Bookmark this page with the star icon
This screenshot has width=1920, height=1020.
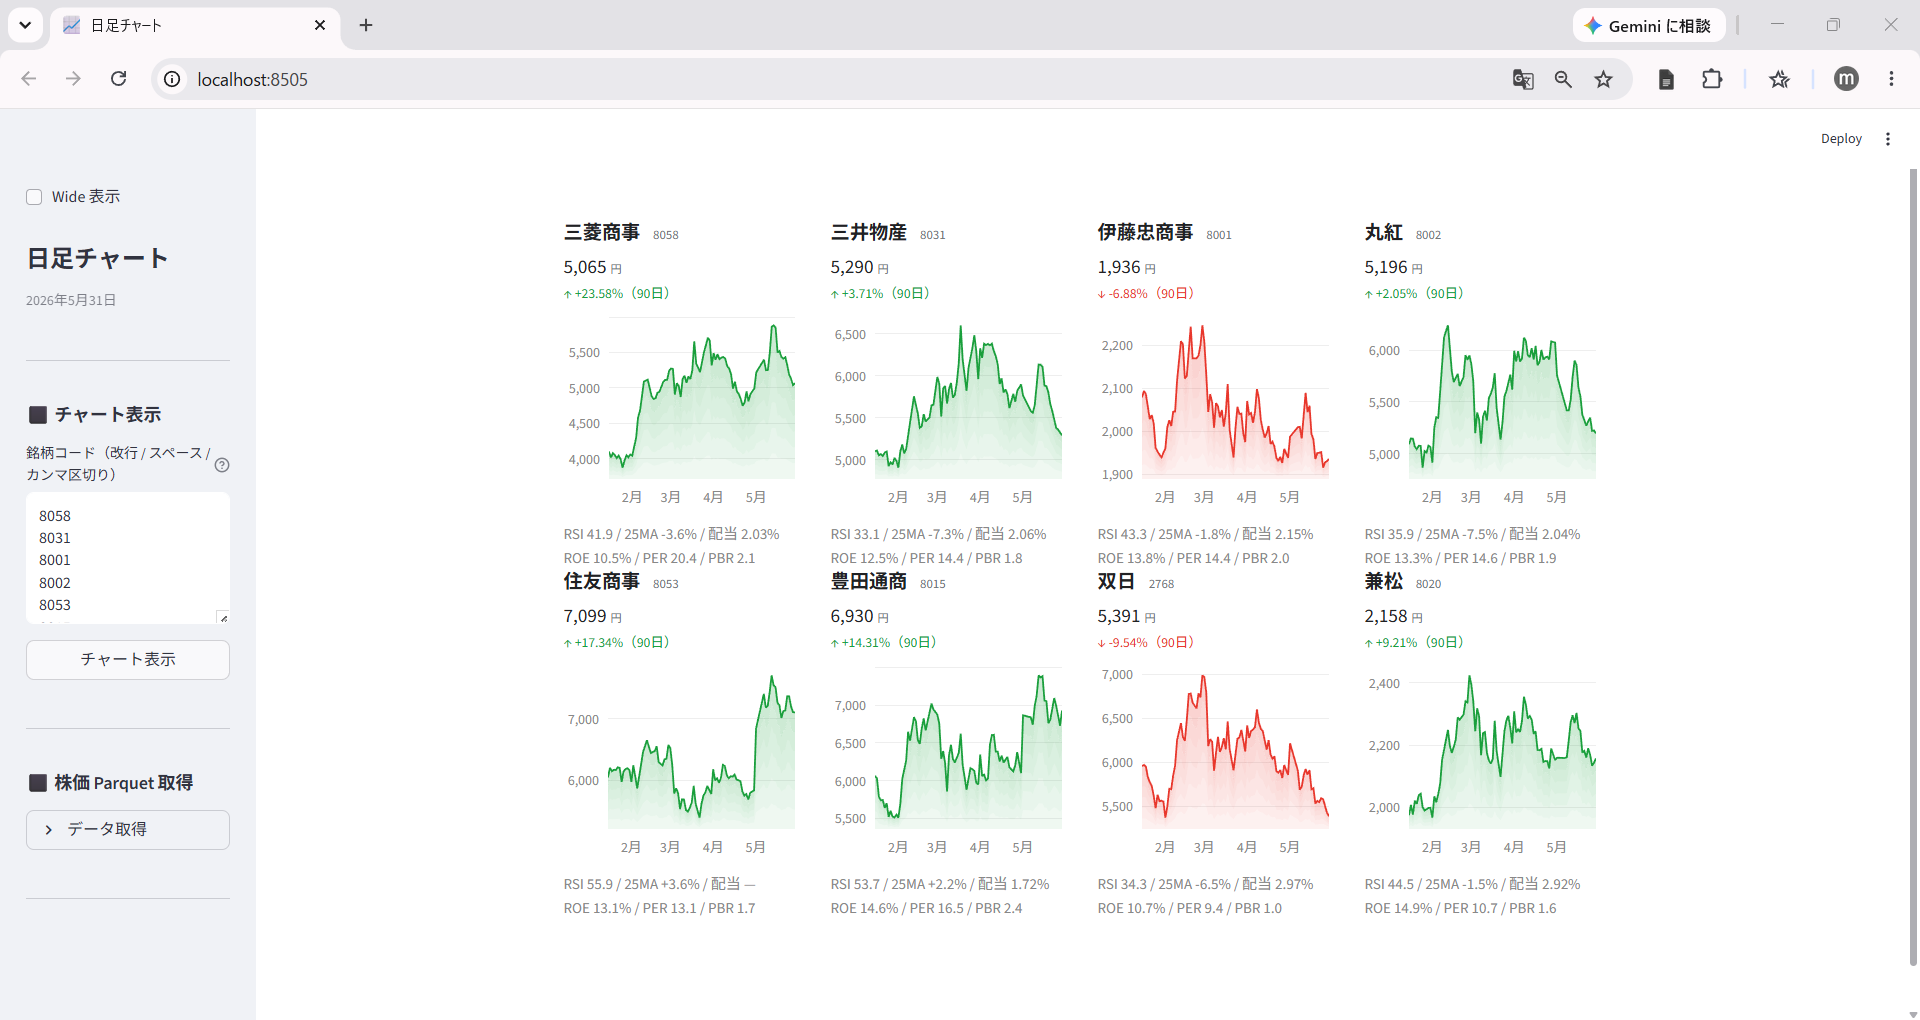(x=1604, y=79)
